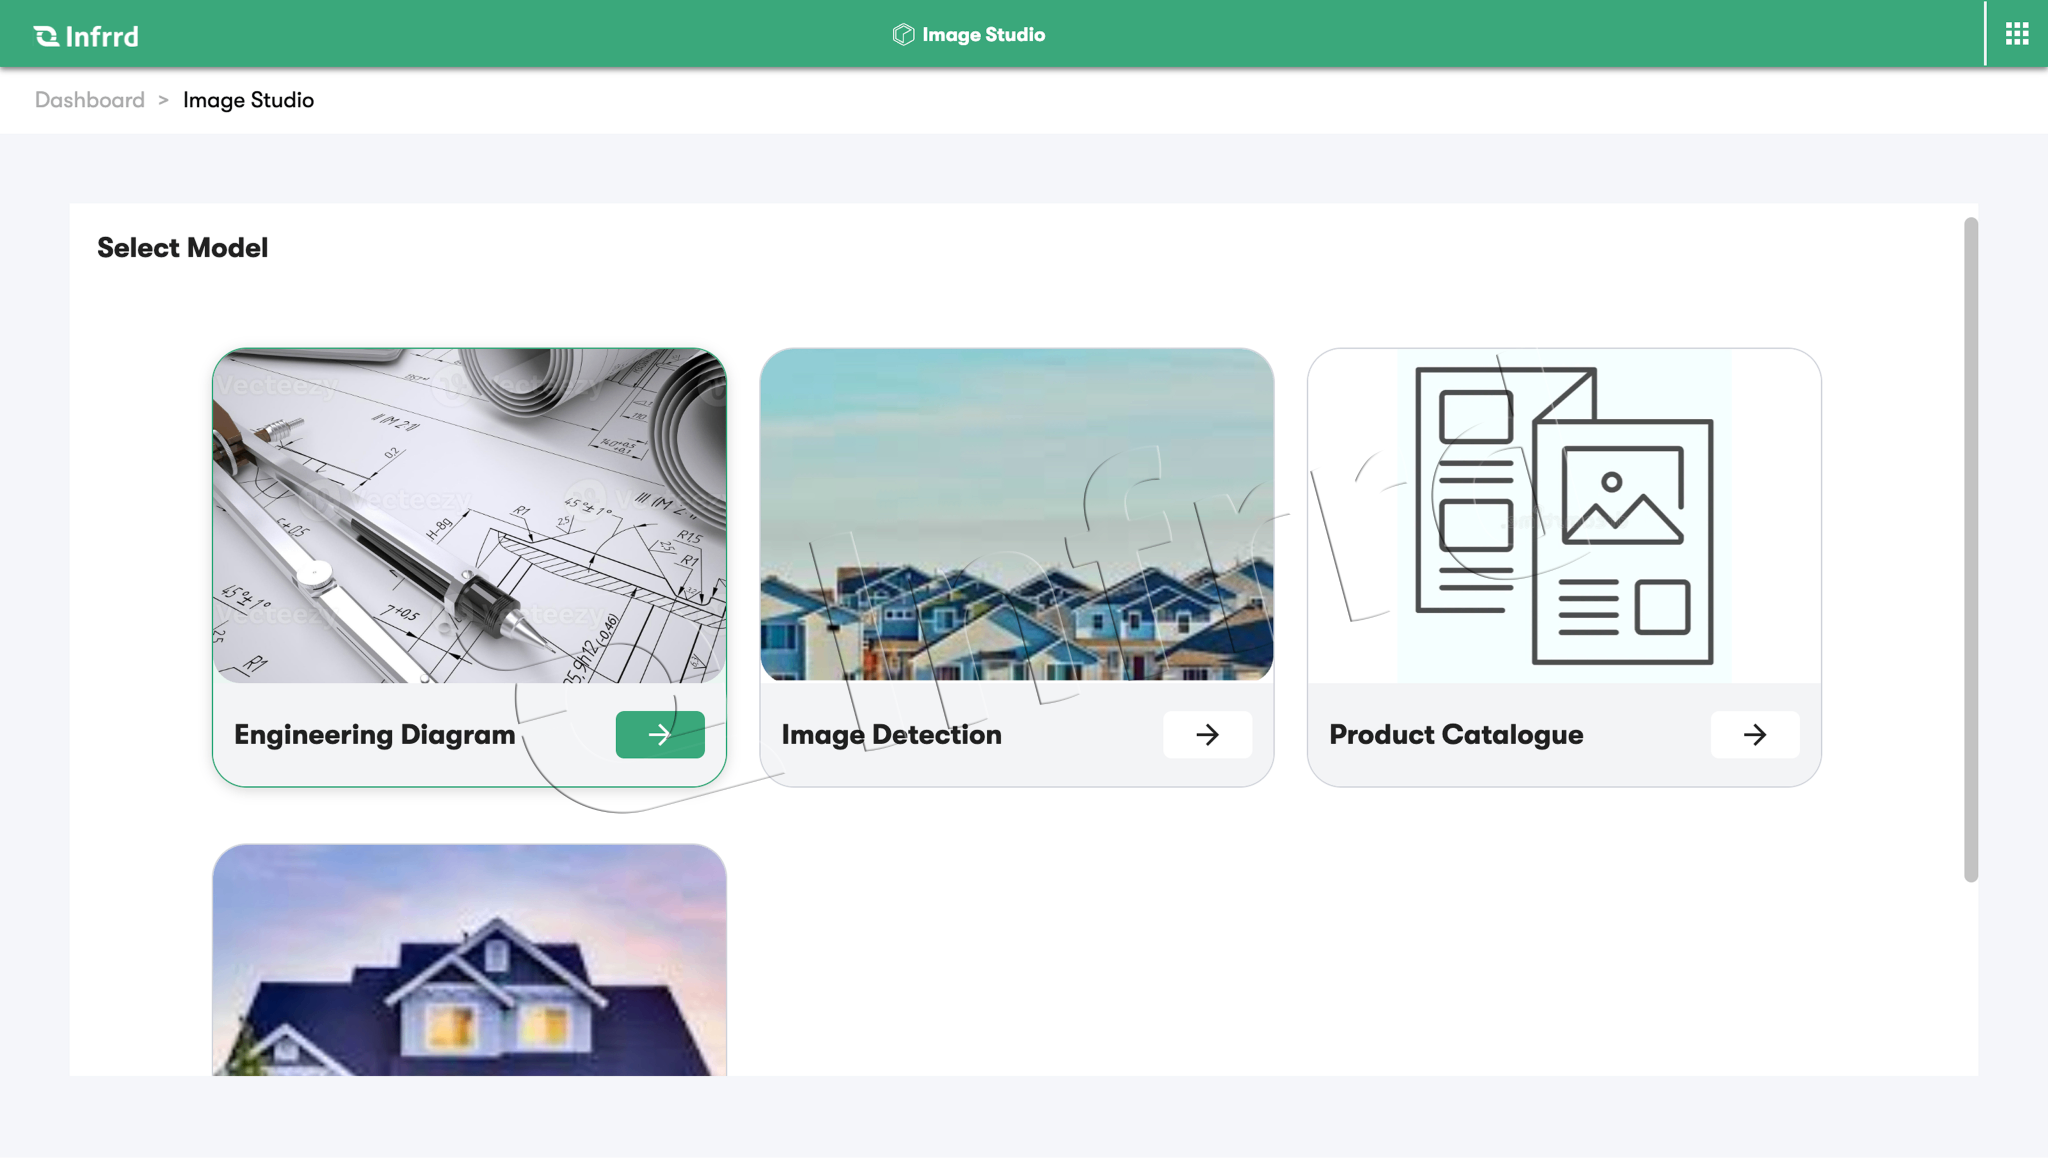Click arrow button on Product Catalogue card

(1754, 735)
